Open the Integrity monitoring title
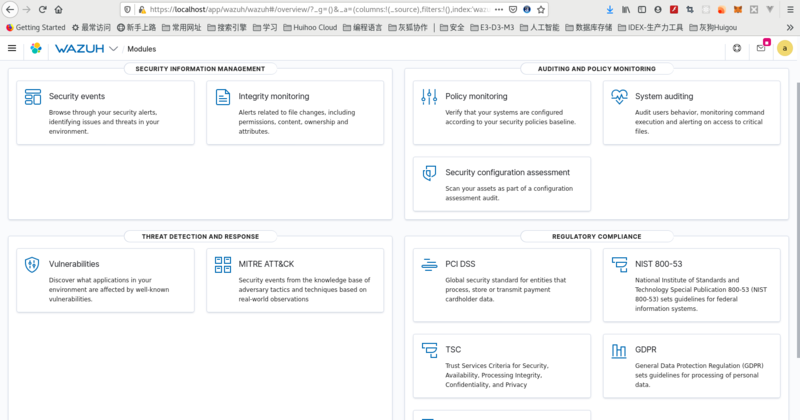 tap(273, 96)
